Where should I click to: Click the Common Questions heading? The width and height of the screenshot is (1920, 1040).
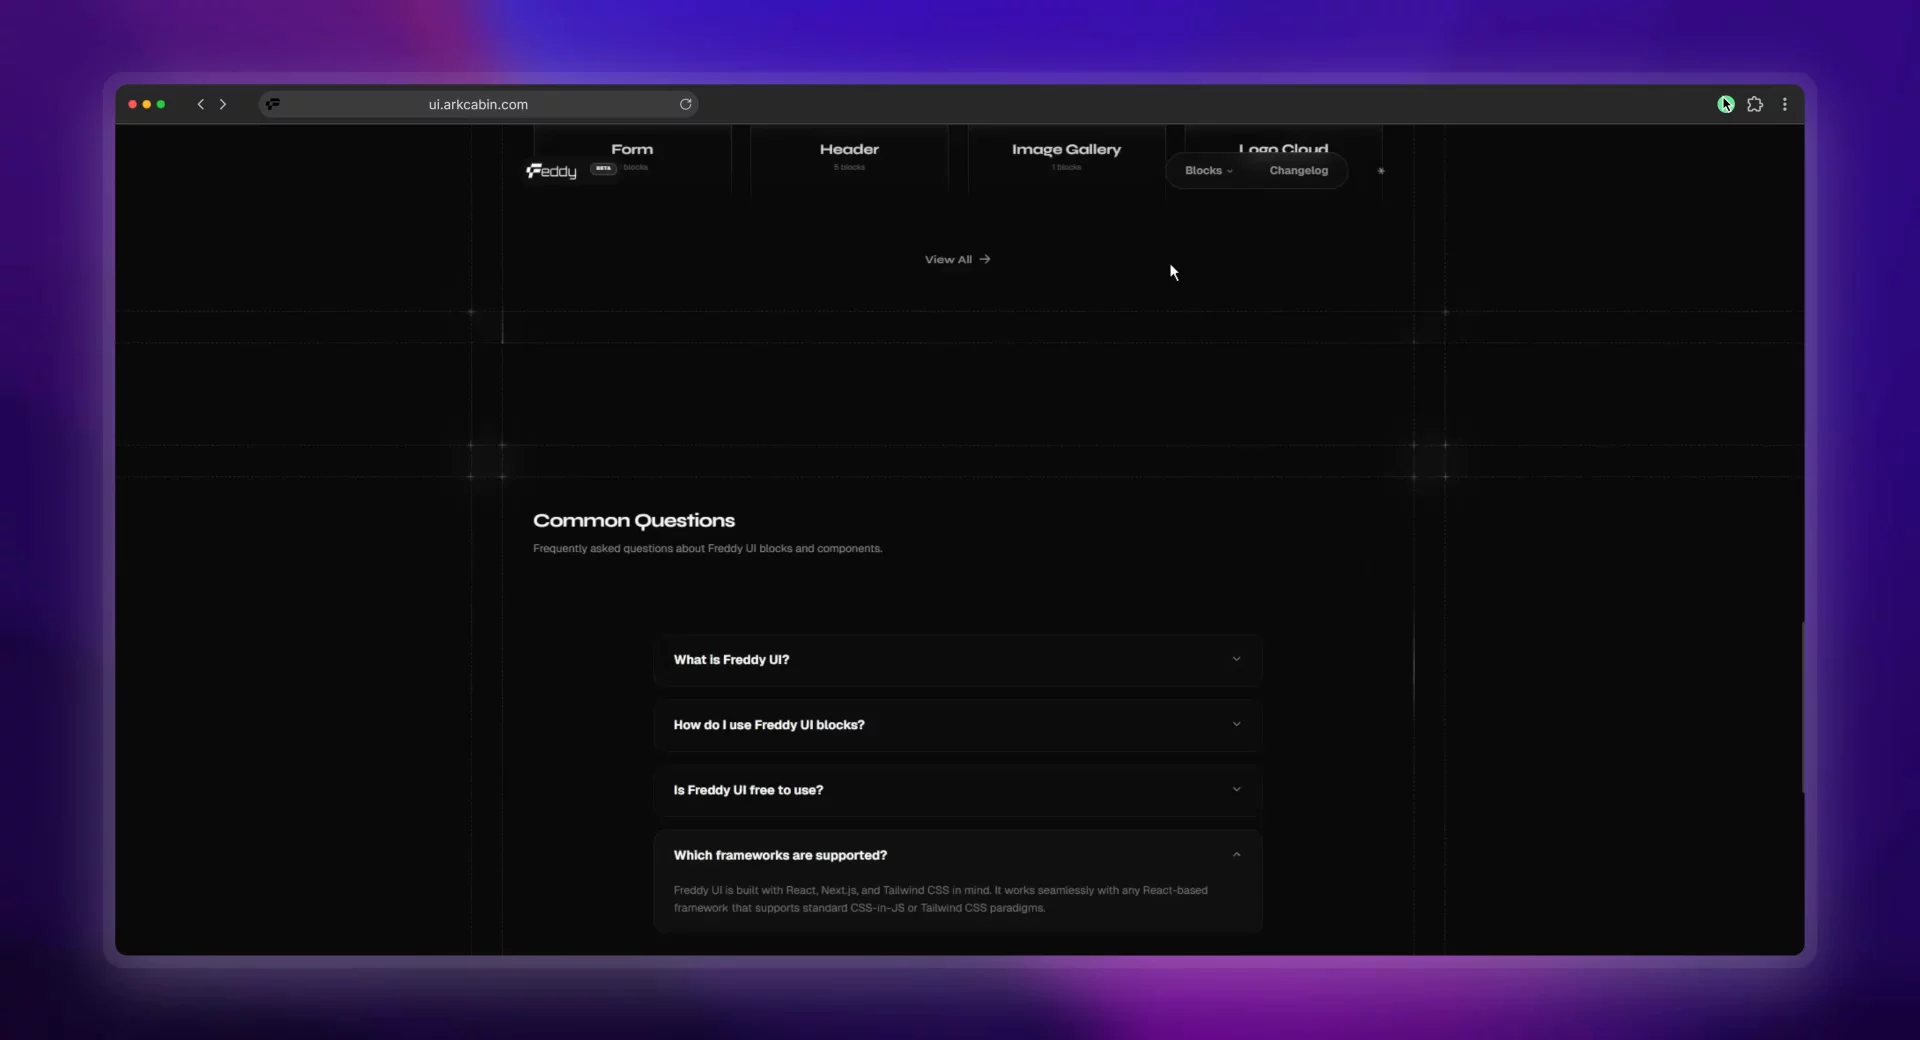pyautogui.click(x=634, y=521)
